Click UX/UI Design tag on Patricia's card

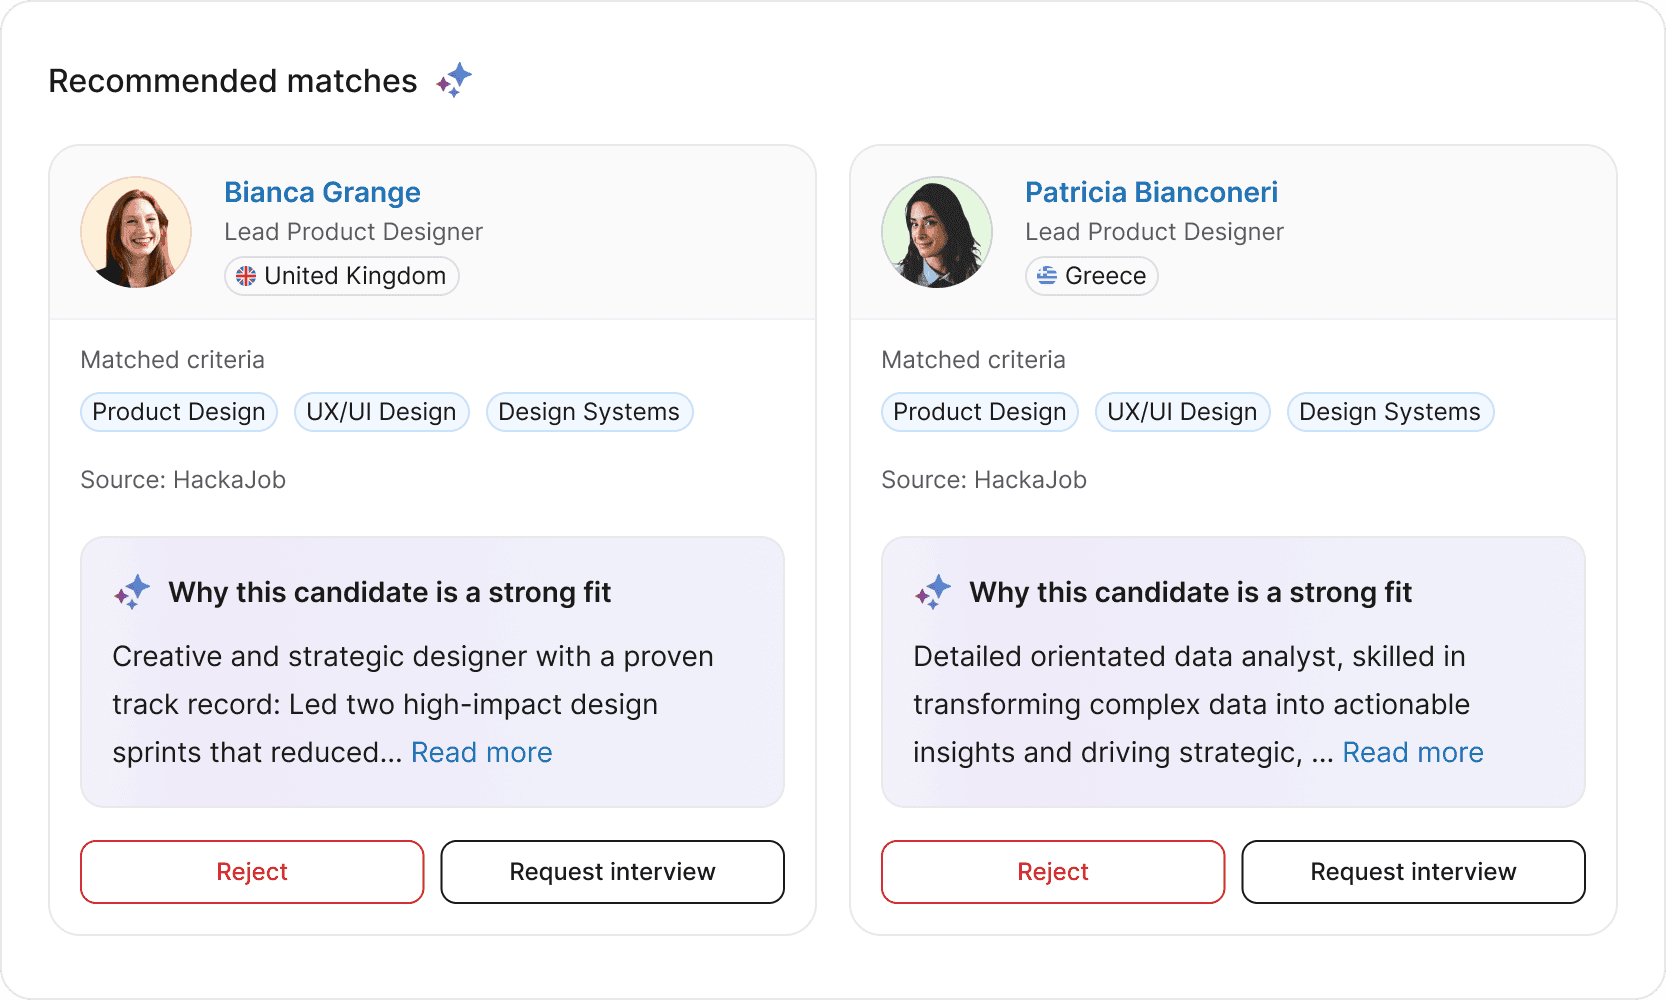[1183, 412]
